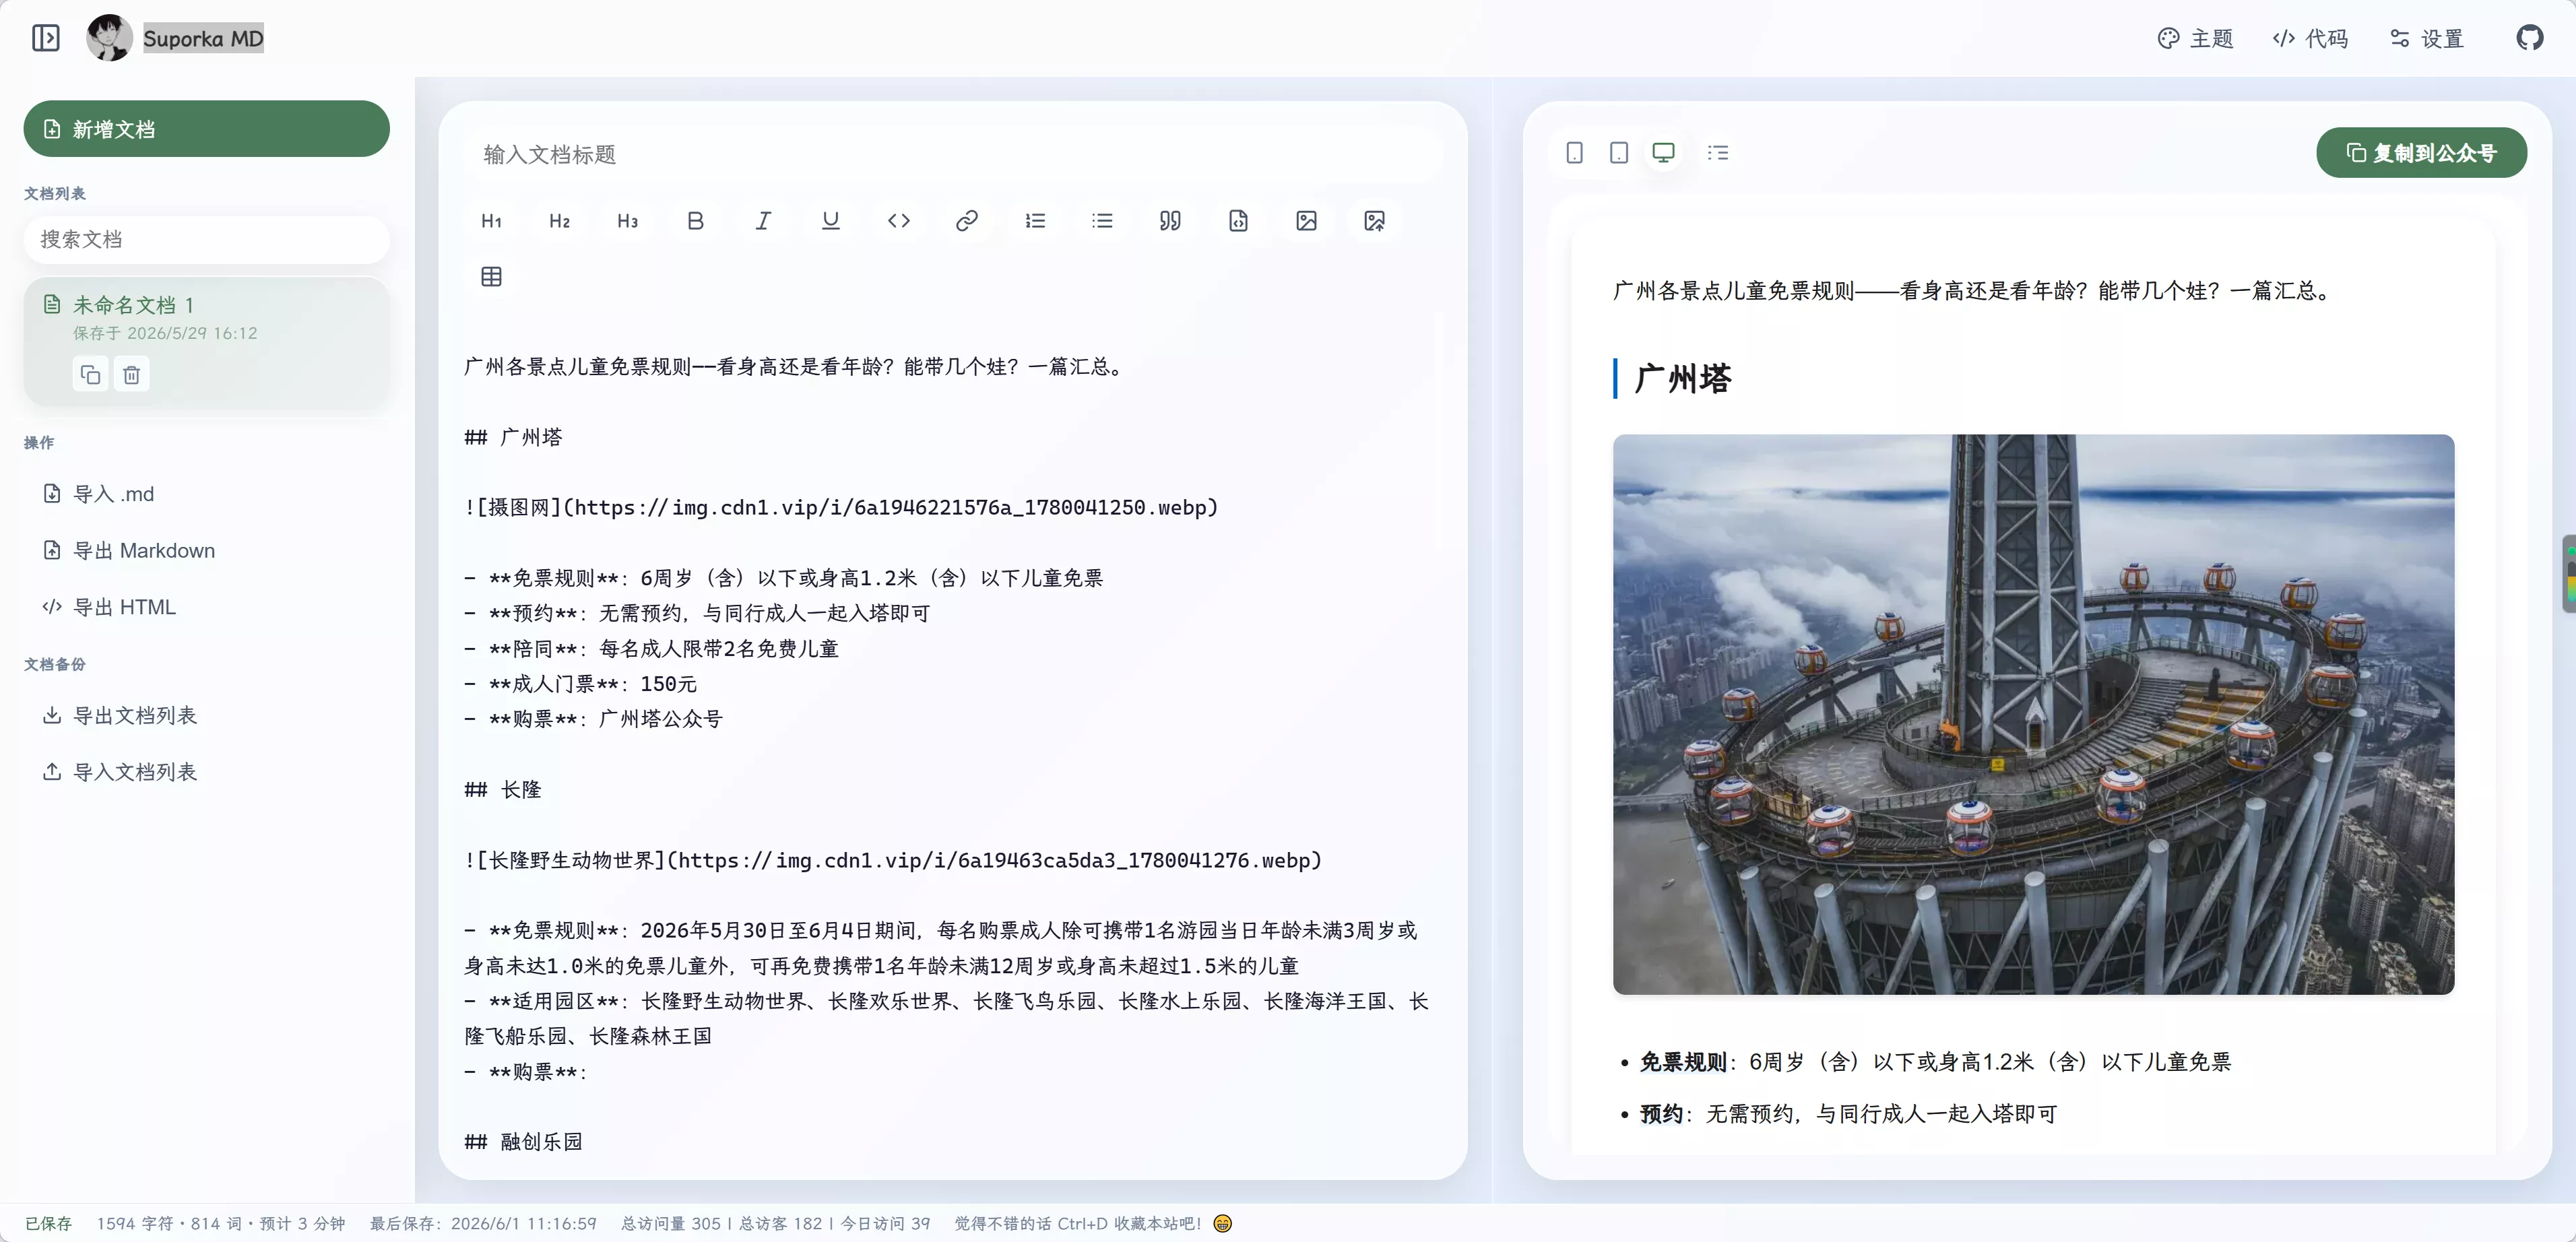Open the 设置 settings menu
This screenshot has height=1242, width=2576.
2426,38
